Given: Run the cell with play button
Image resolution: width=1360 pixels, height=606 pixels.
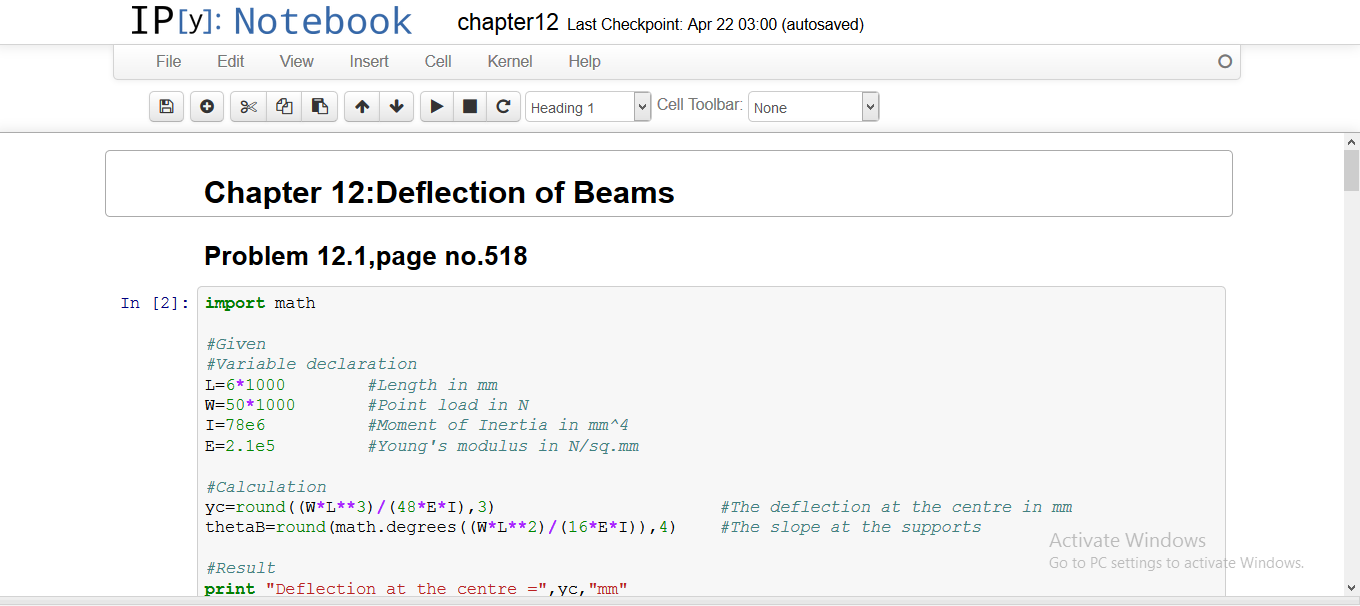Looking at the screenshot, I should tap(437, 107).
